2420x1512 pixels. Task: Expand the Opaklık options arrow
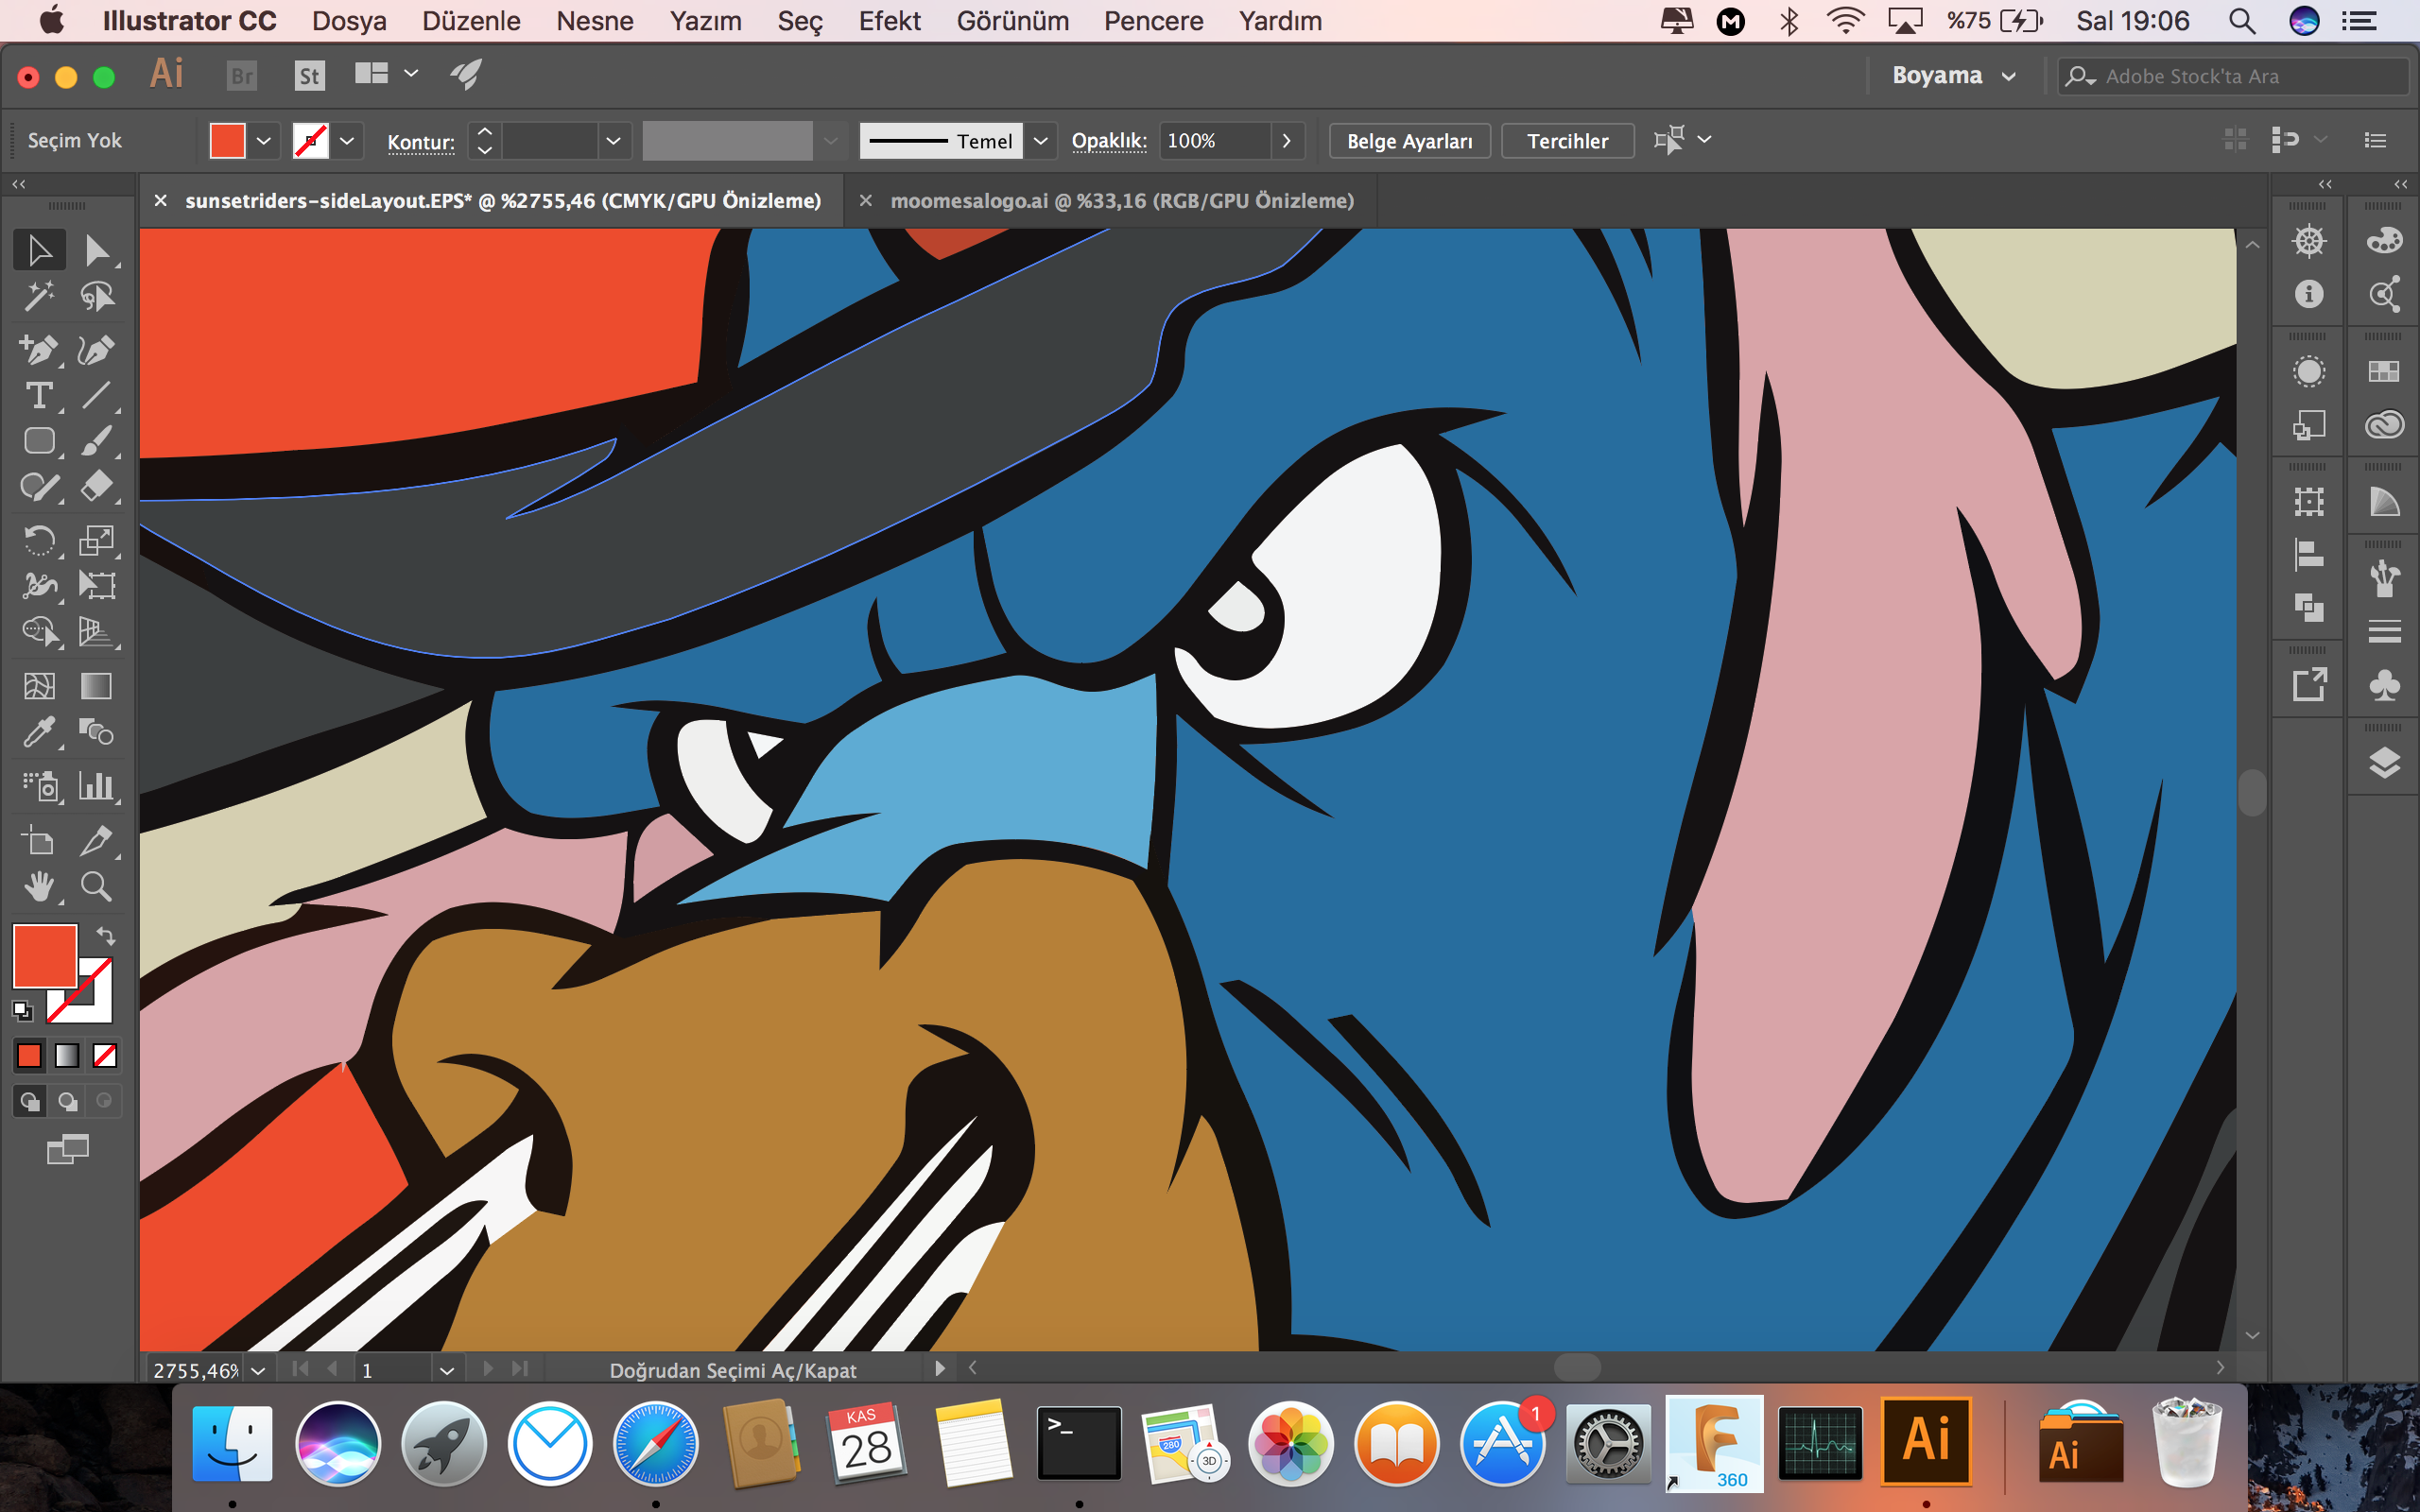1287,141
